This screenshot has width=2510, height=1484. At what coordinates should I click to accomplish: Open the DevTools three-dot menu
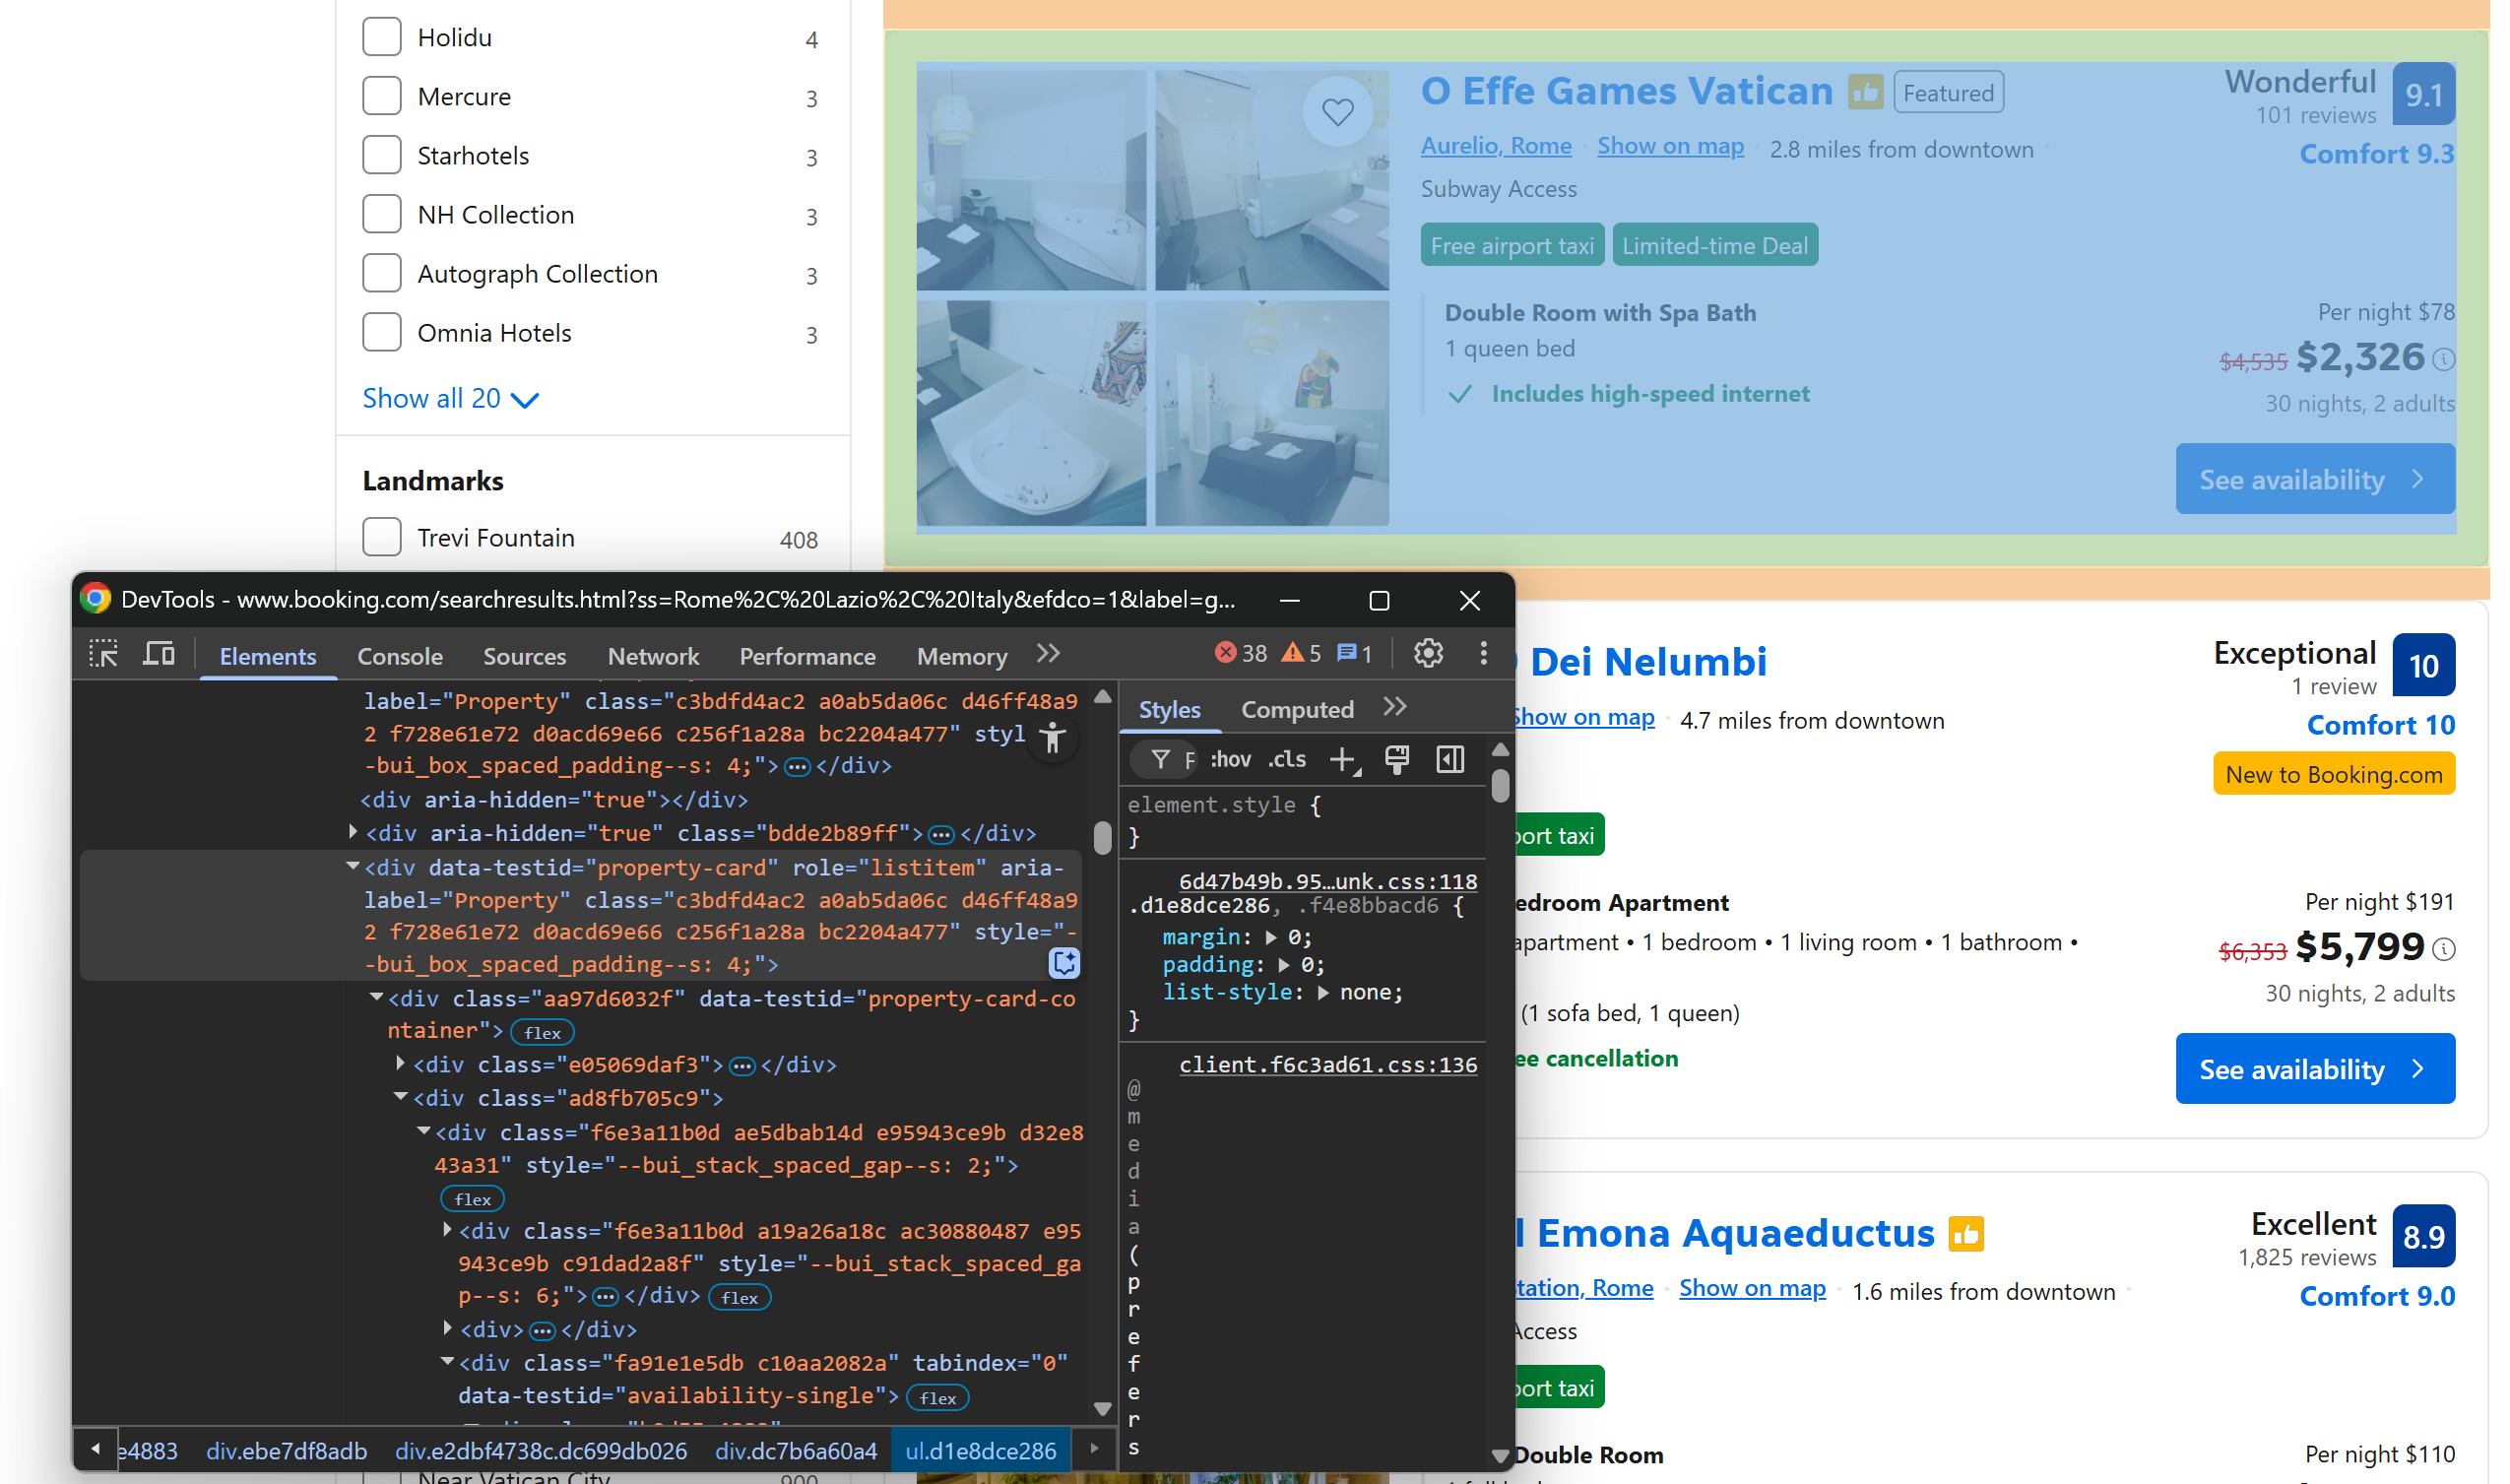[1483, 654]
